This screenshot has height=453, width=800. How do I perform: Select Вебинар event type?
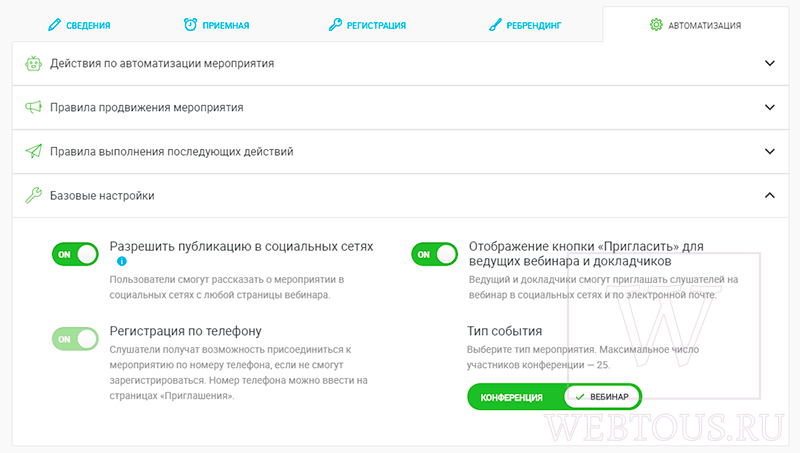602,396
